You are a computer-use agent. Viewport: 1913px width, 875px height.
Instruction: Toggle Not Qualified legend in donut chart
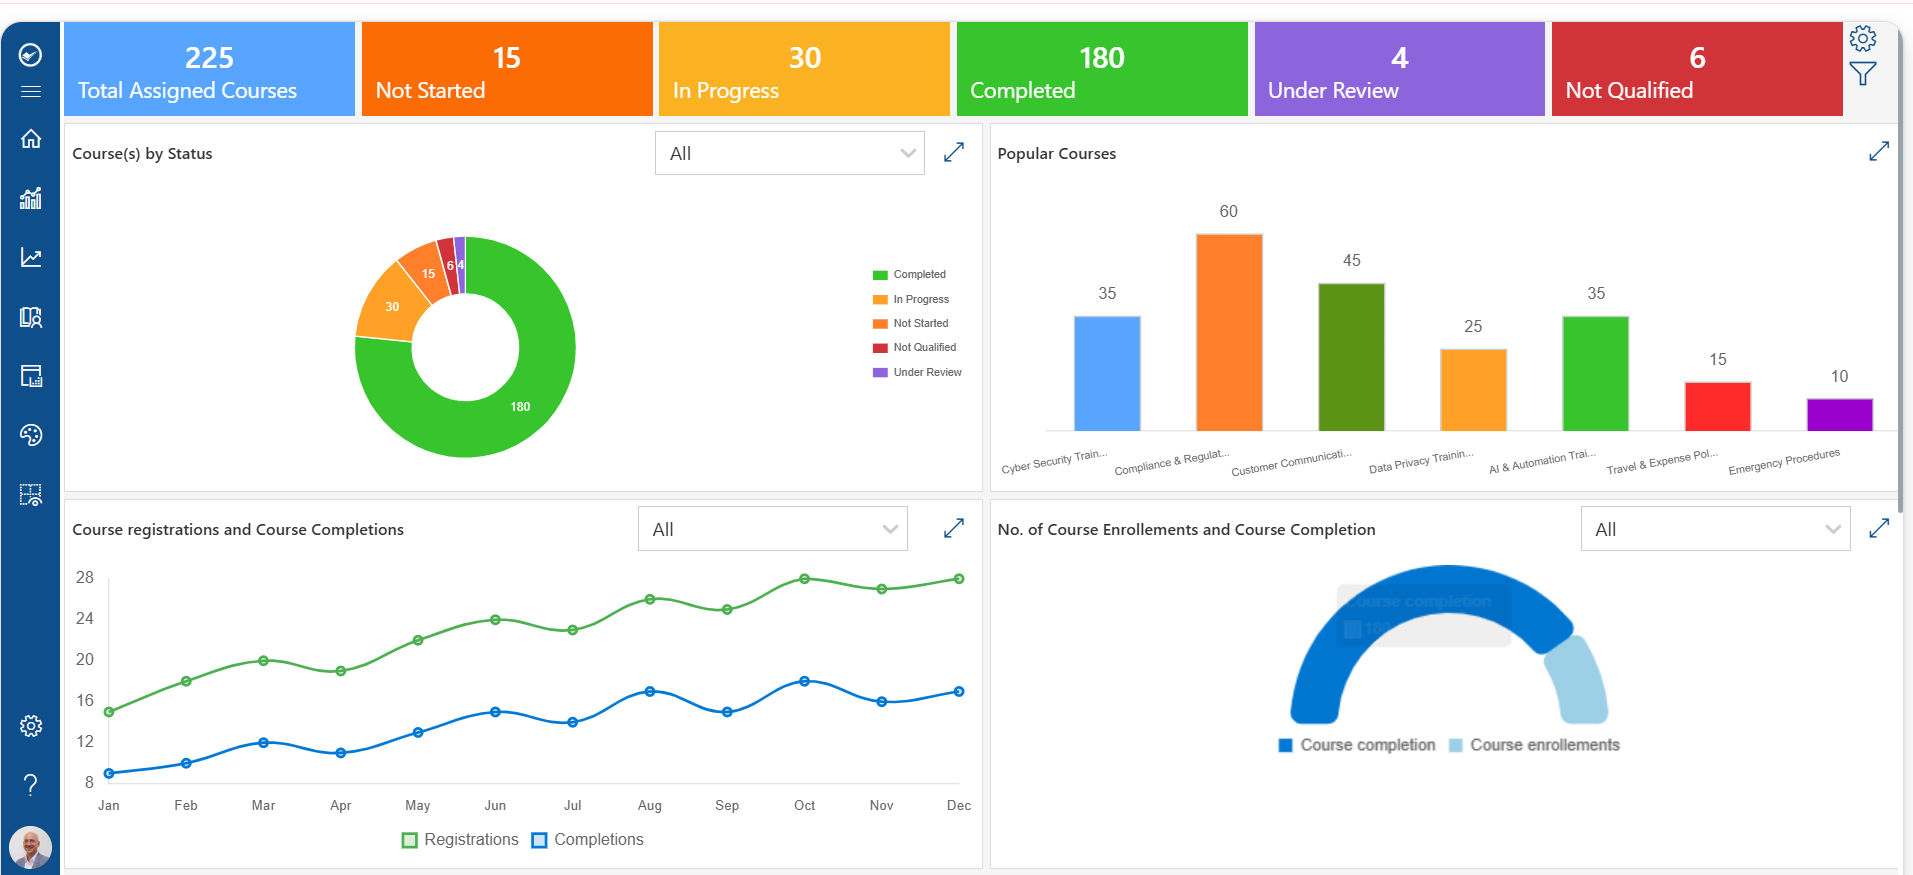(915, 347)
